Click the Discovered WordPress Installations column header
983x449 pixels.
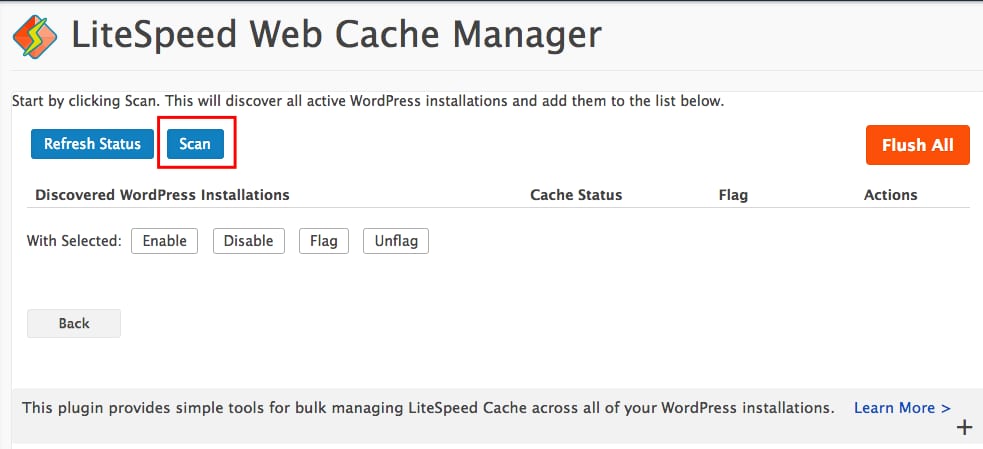coord(162,195)
